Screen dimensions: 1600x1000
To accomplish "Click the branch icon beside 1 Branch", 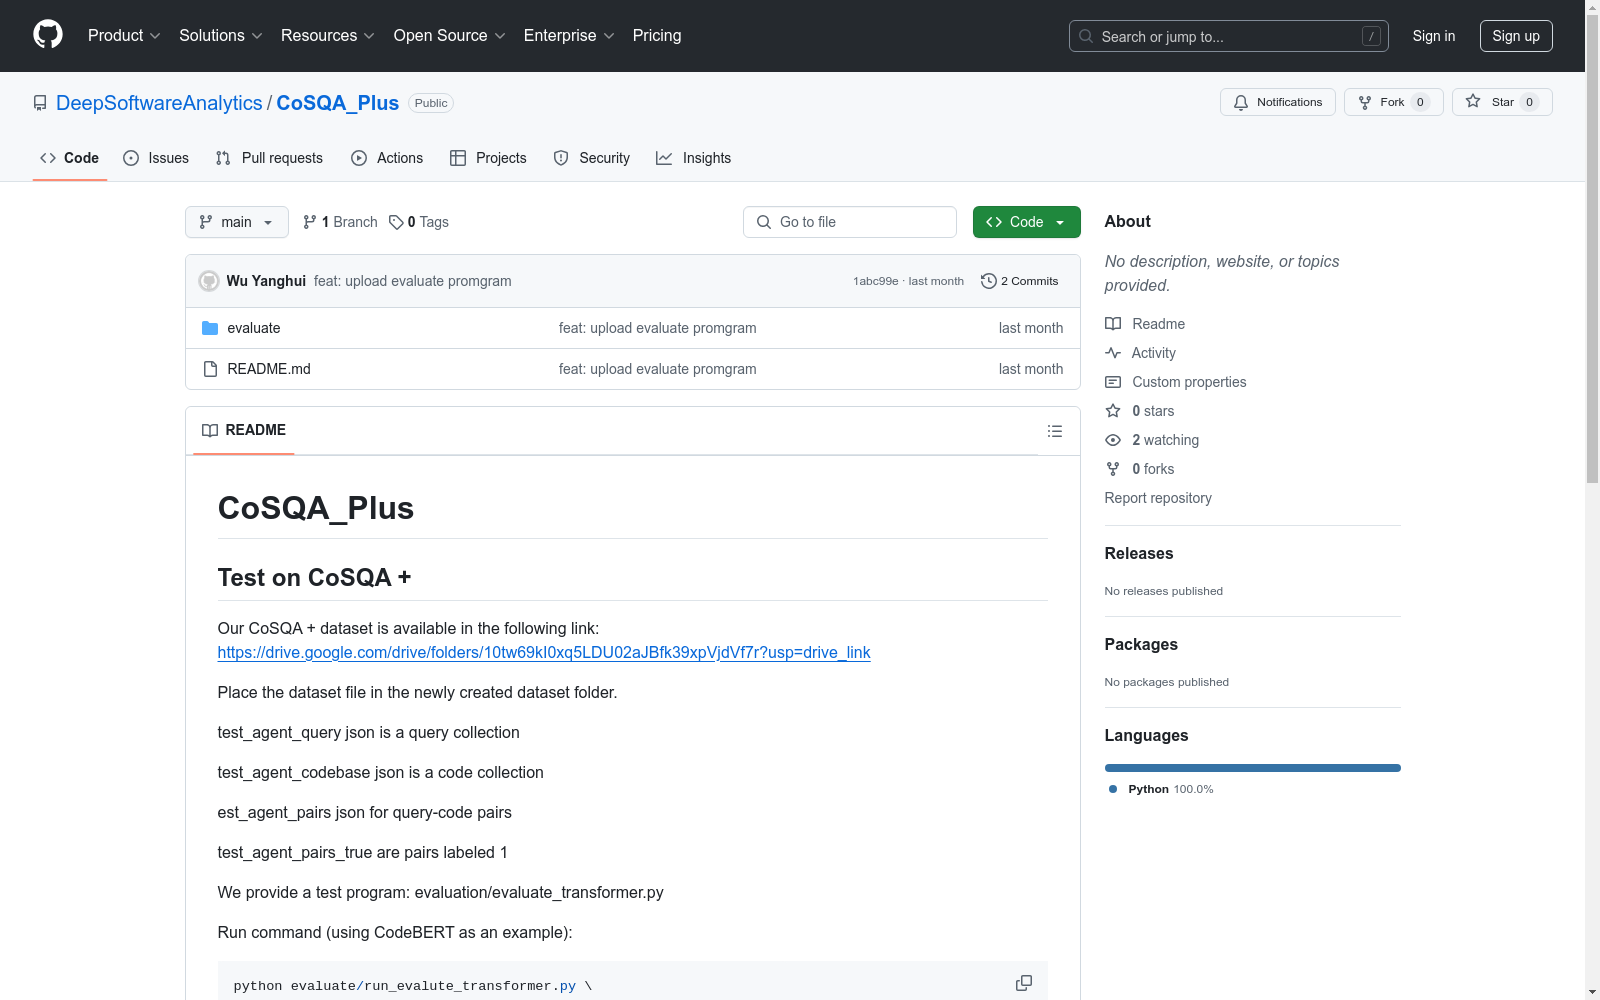I will [x=310, y=222].
